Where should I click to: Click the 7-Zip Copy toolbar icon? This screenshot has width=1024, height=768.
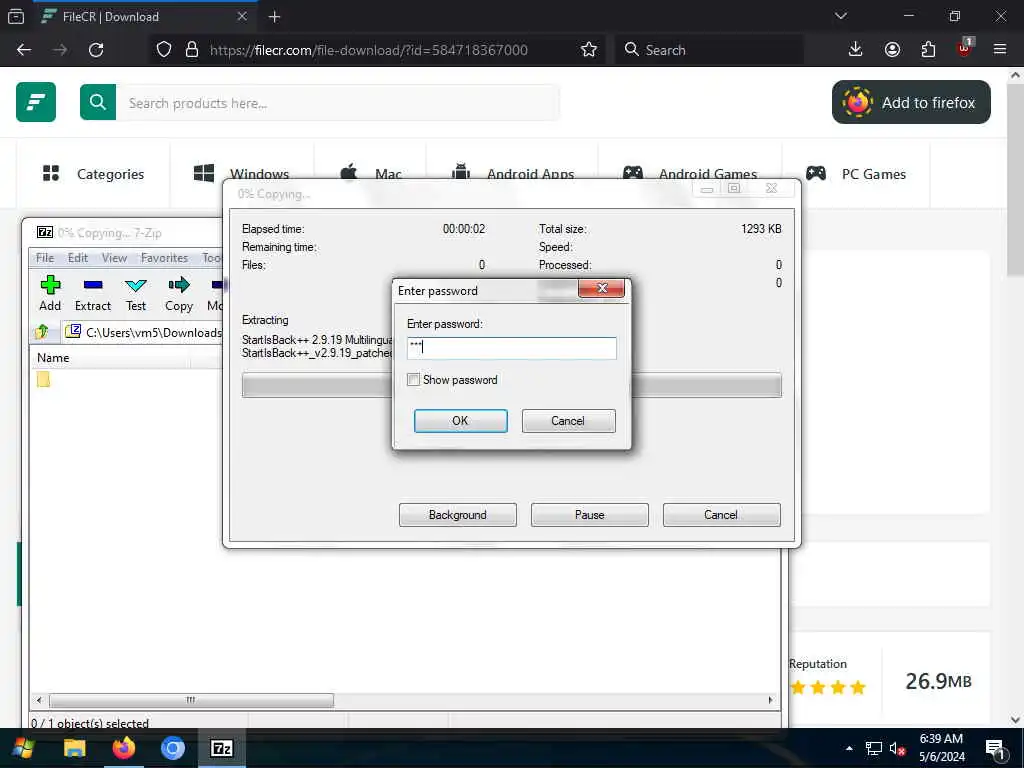click(x=179, y=294)
